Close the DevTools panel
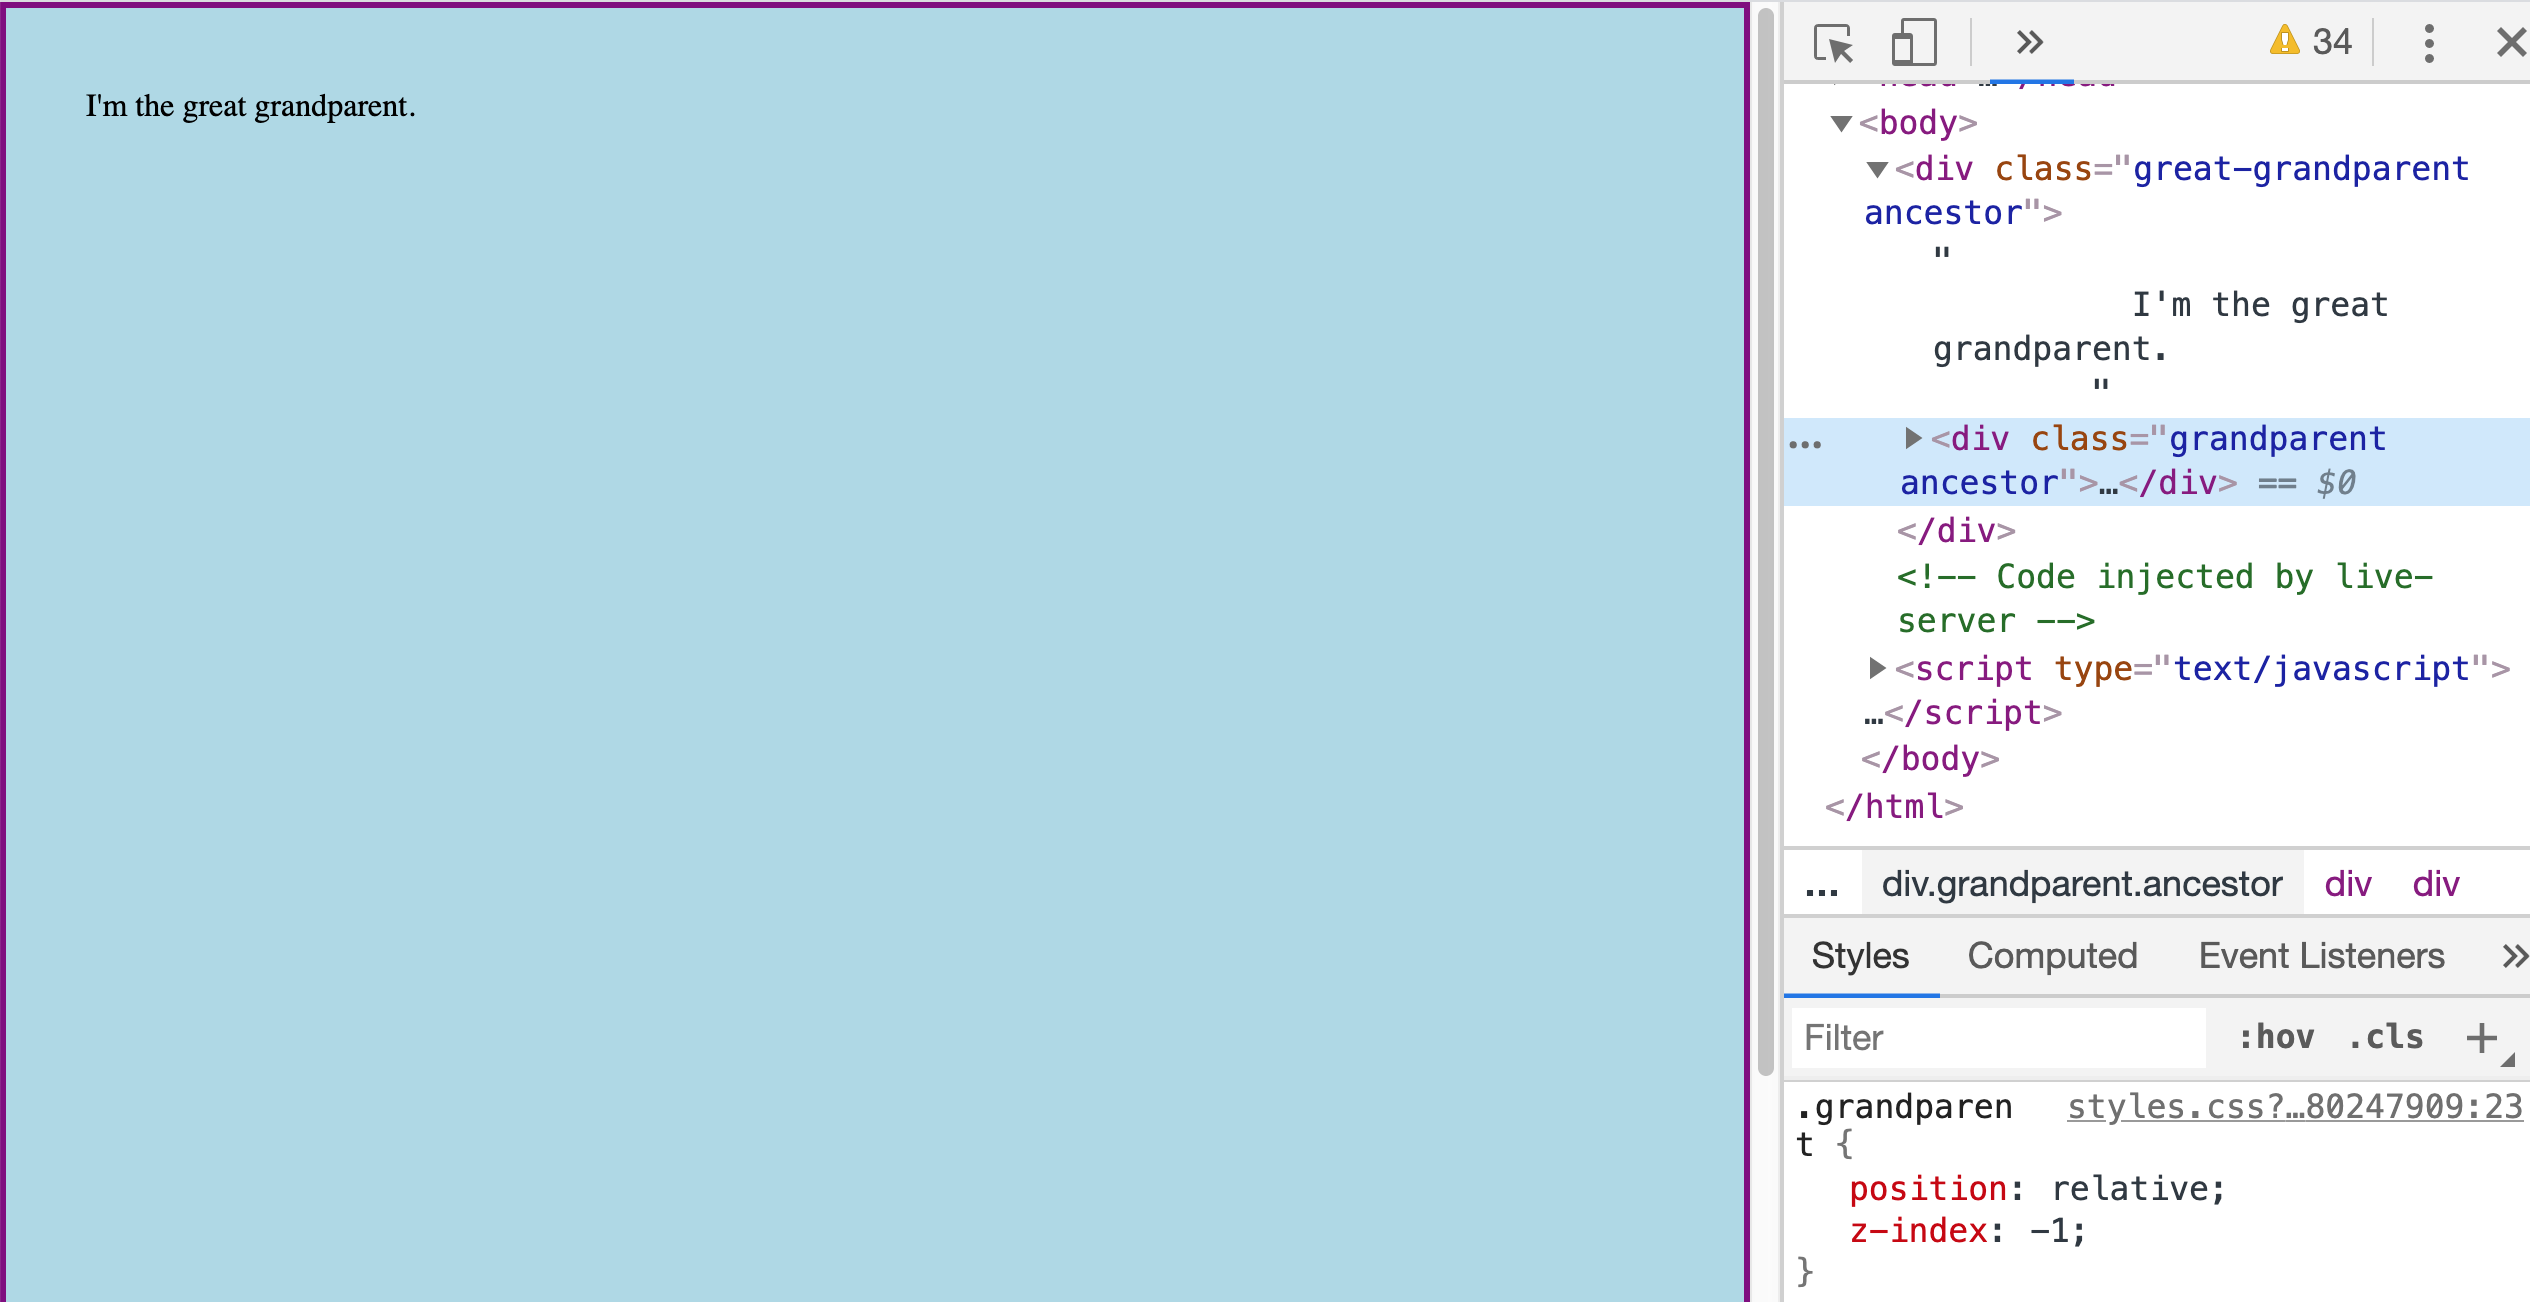The image size is (2530, 1302). pyautogui.click(x=2510, y=43)
